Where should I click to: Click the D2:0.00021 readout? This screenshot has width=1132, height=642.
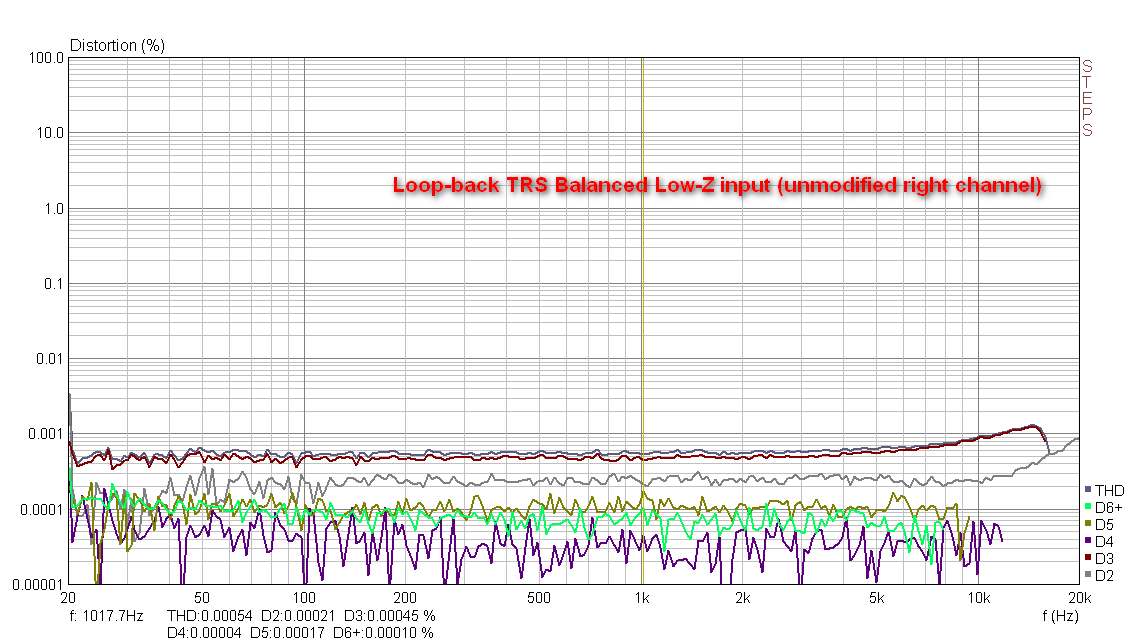298,616
